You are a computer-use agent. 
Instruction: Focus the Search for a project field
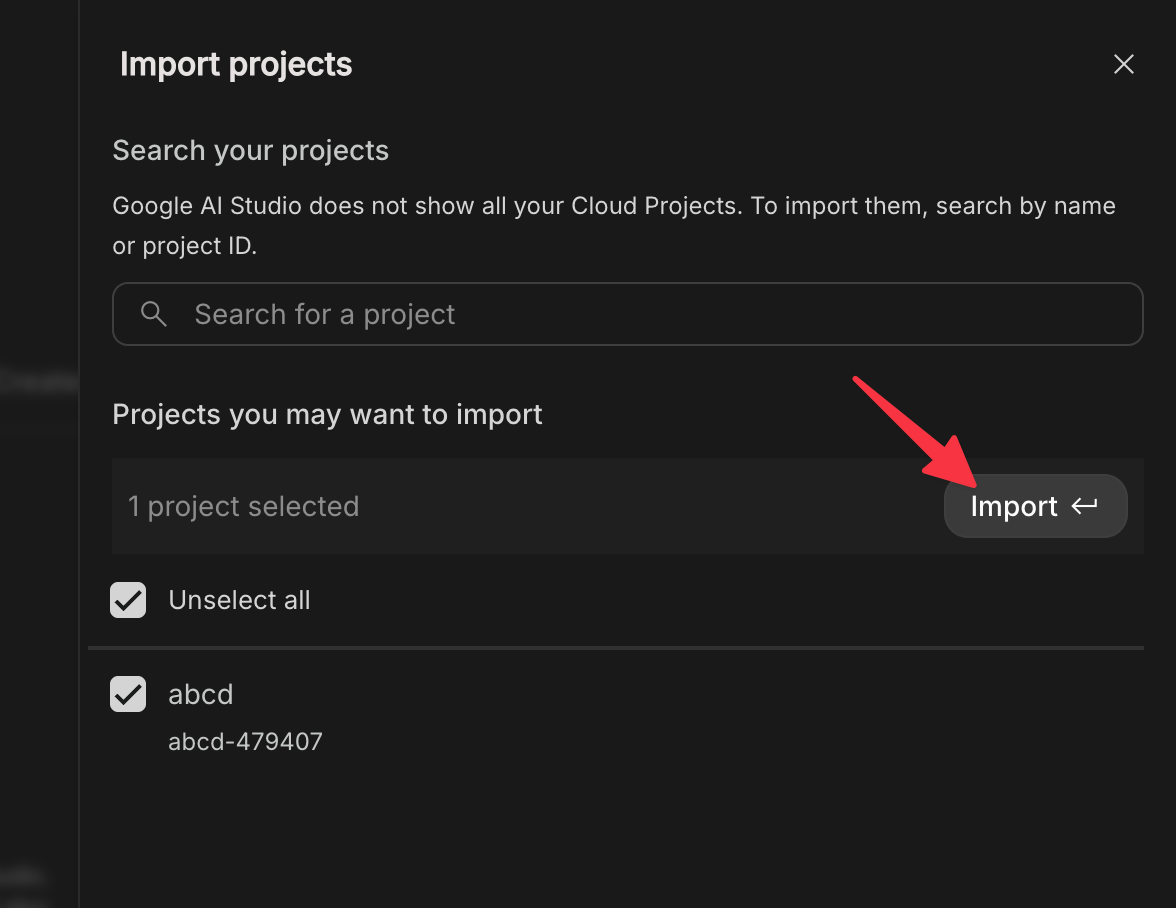pos(640,314)
